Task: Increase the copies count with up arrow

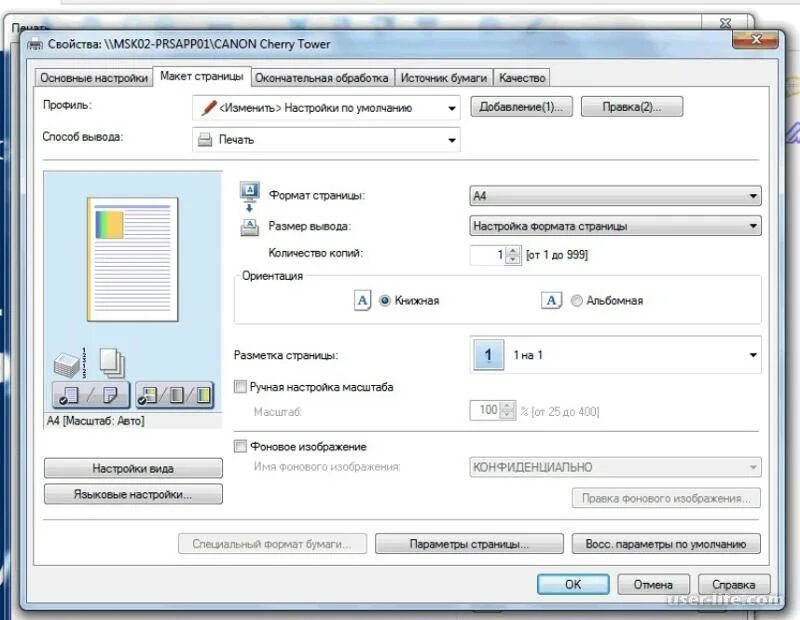Action: click(513, 250)
